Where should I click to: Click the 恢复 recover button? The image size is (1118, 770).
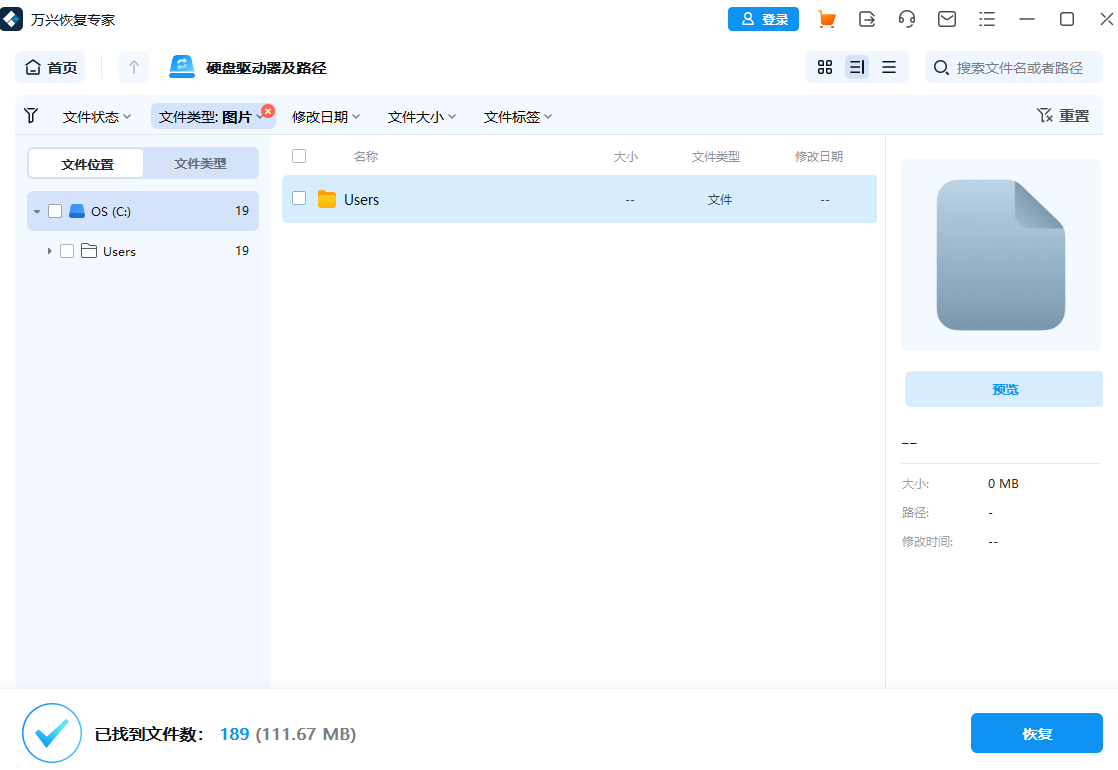[x=1036, y=733]
